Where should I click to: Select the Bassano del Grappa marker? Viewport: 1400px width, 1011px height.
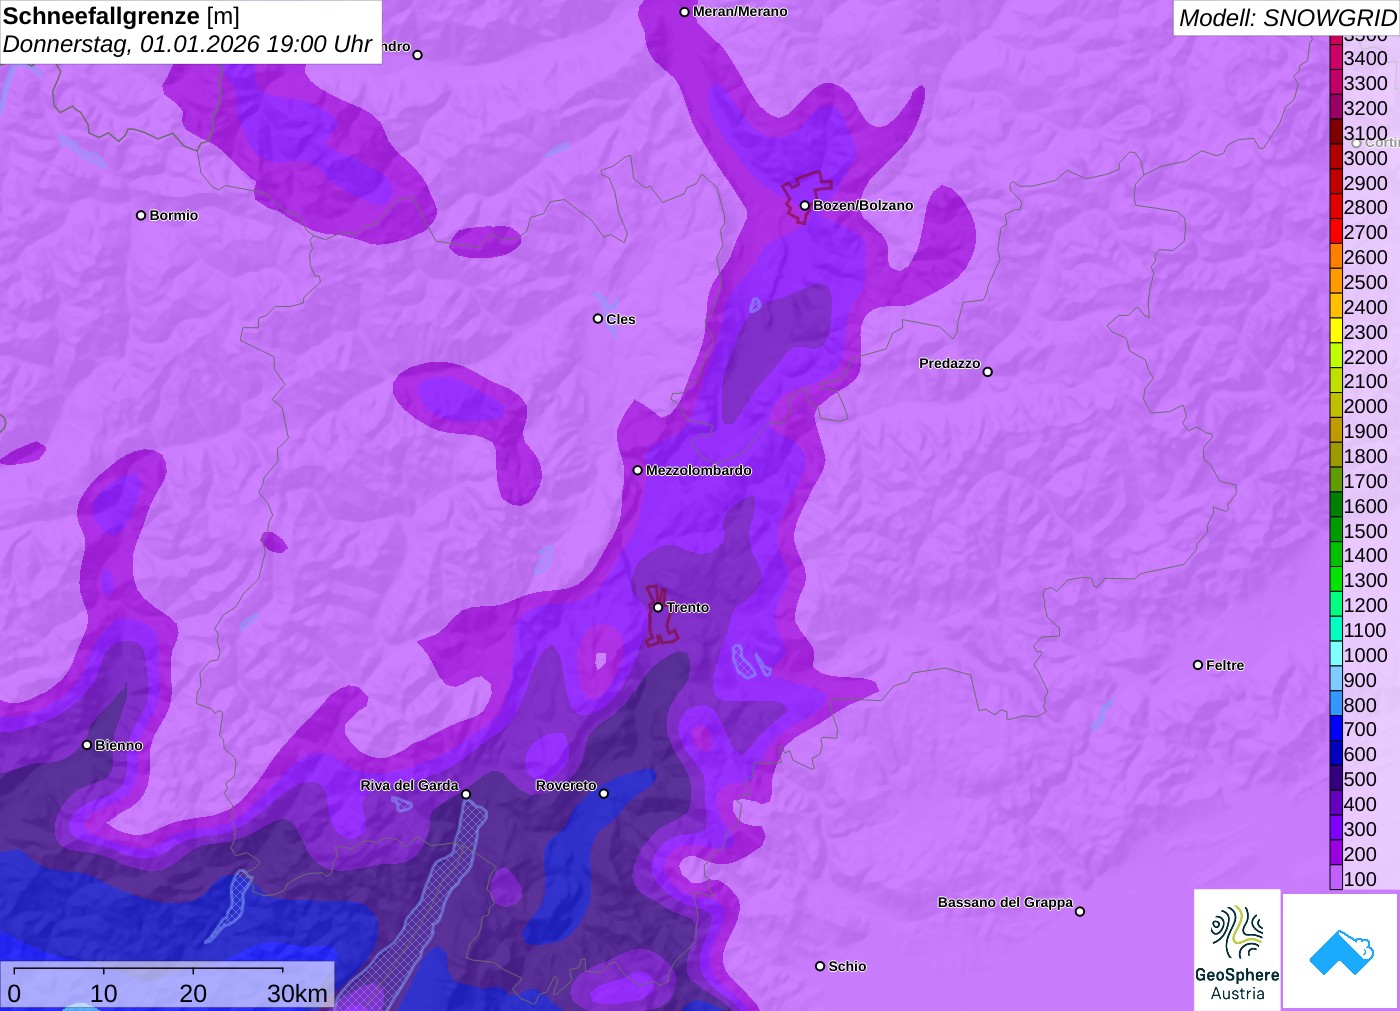pos(1080,911)
